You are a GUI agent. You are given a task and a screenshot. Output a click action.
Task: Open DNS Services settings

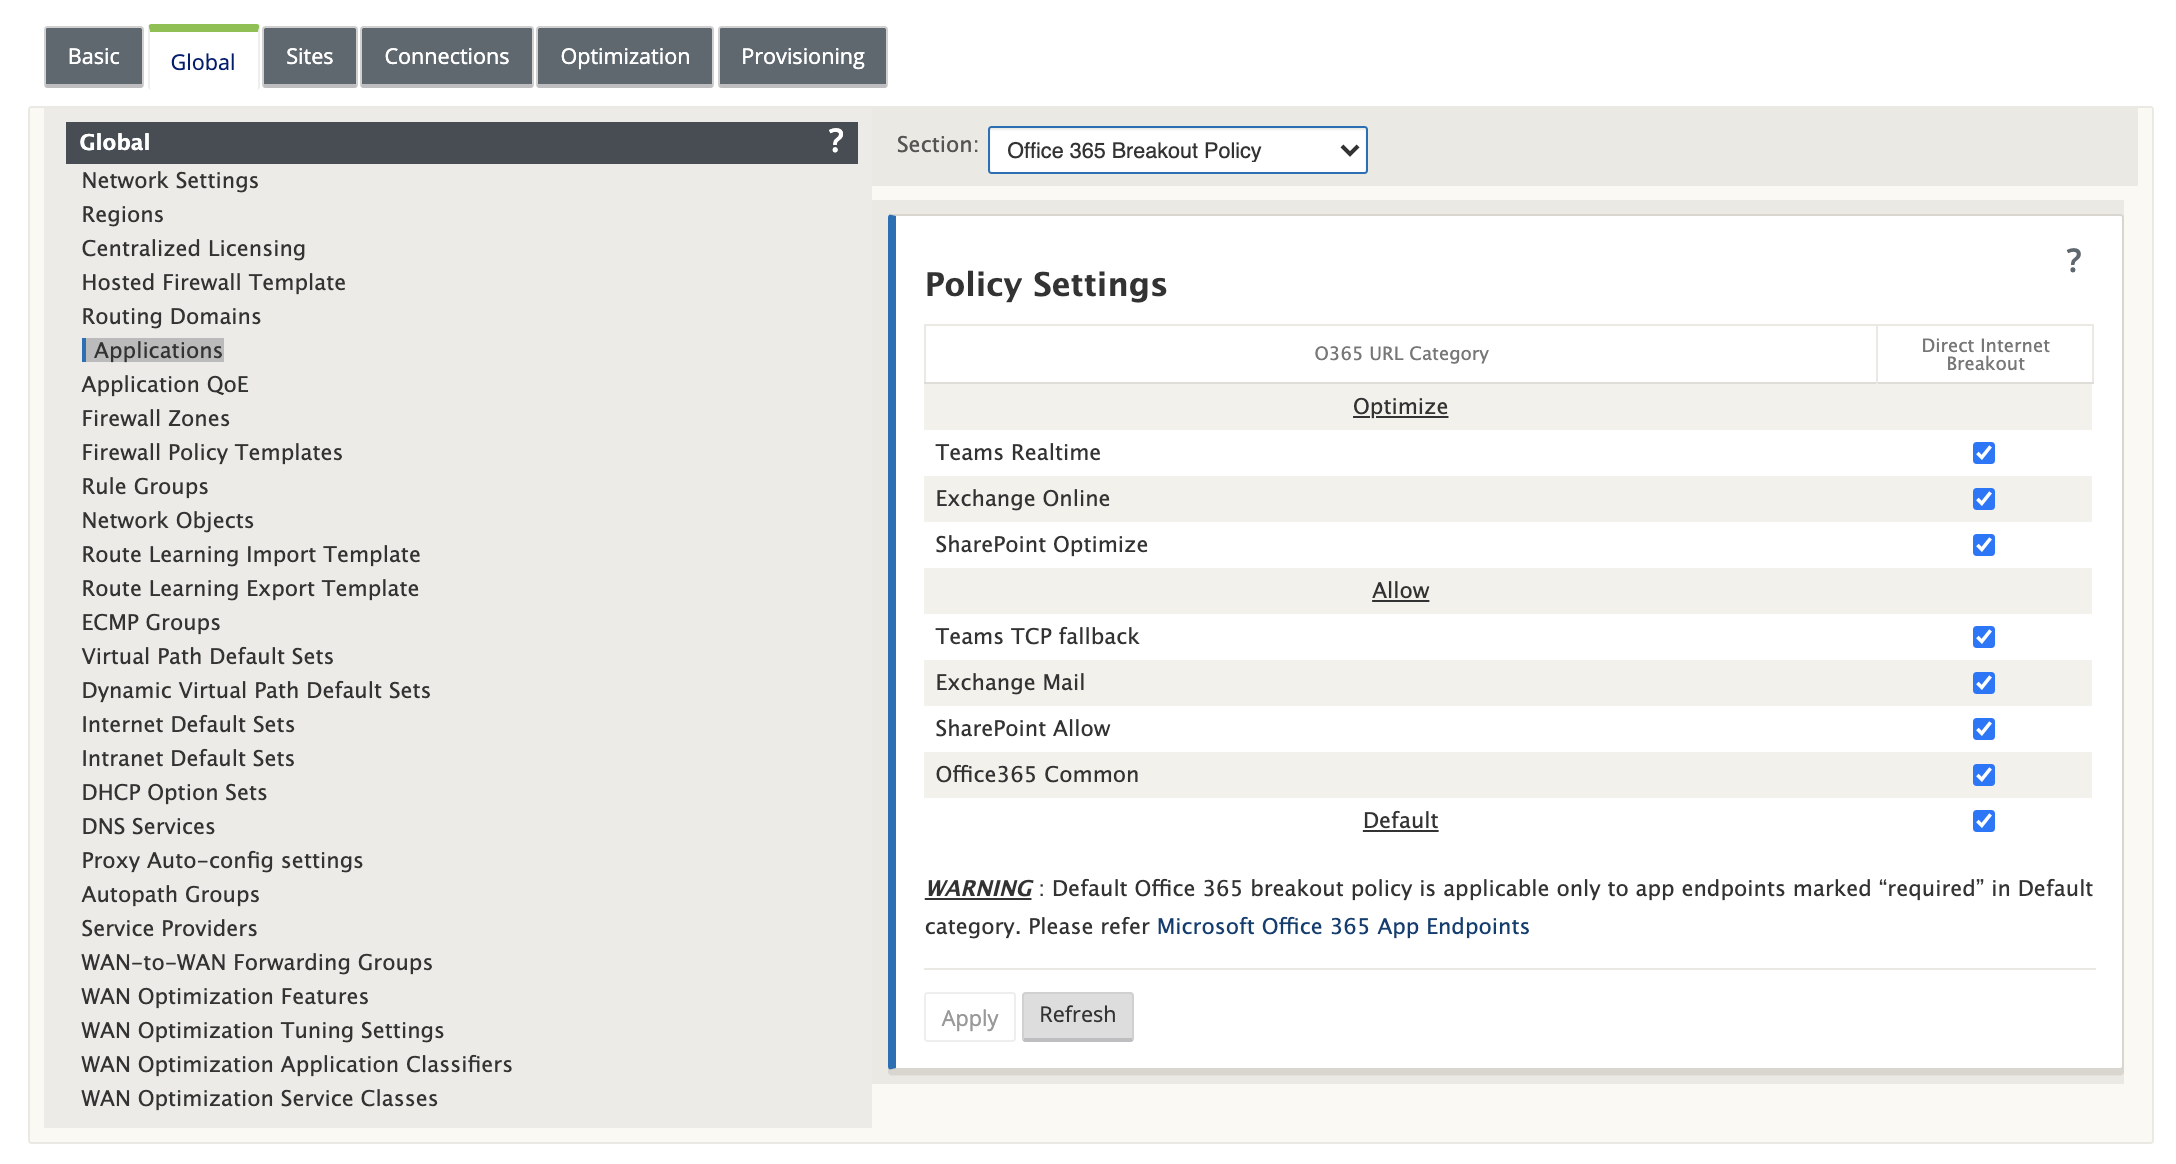click(x=148, y=826)
